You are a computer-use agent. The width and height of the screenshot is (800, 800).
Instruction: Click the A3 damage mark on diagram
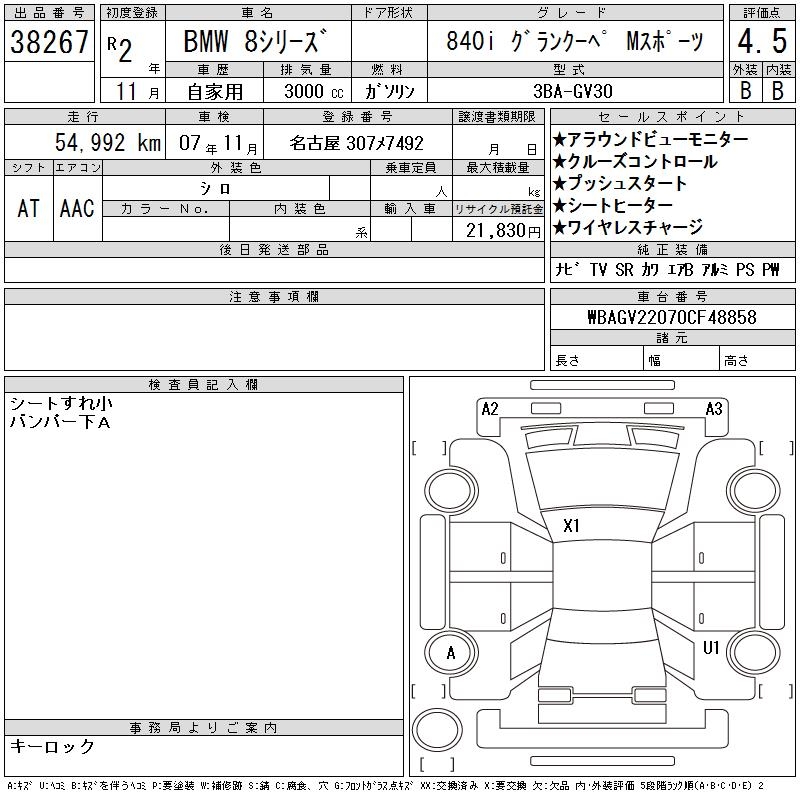(x=714, y=409)
